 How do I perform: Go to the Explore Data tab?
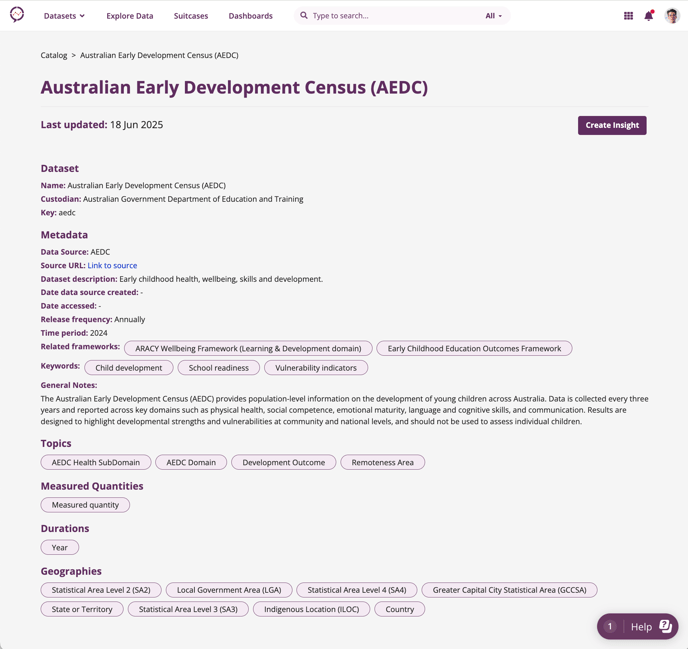[x=130, y=16]
